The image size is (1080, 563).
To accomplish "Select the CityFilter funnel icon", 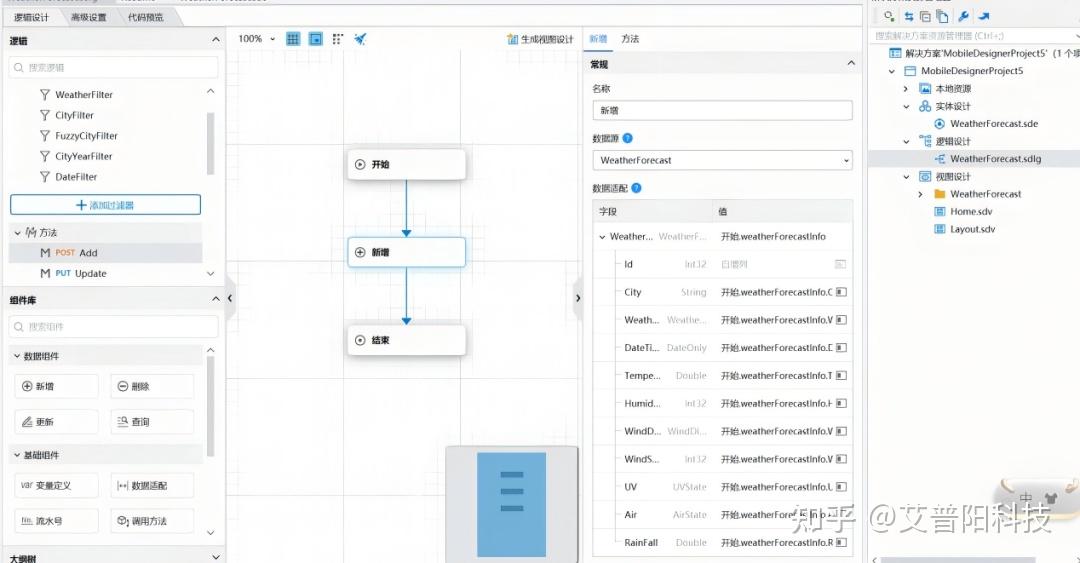I will pyautogui.click(x=45, y=115).
